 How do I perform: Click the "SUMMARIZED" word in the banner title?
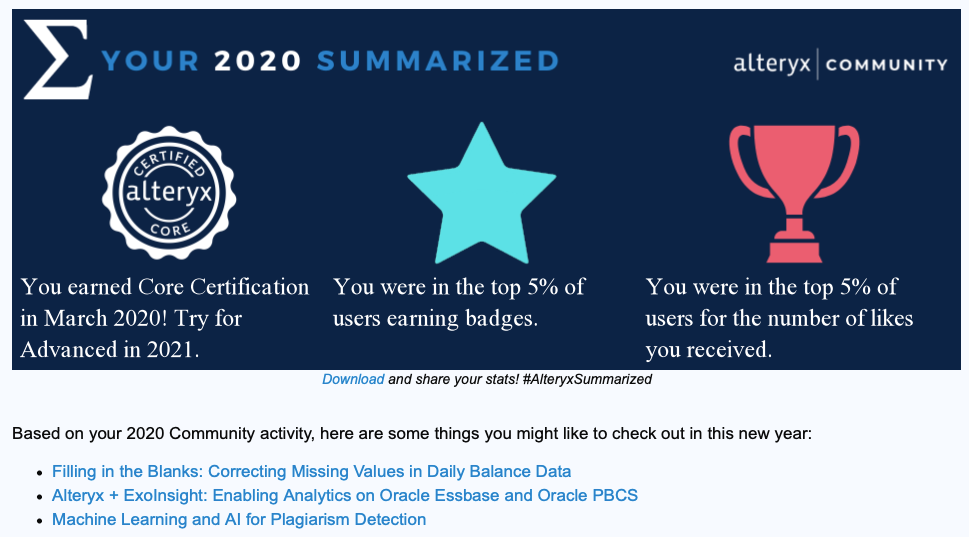pyautogui.click(x=437, y=61)
